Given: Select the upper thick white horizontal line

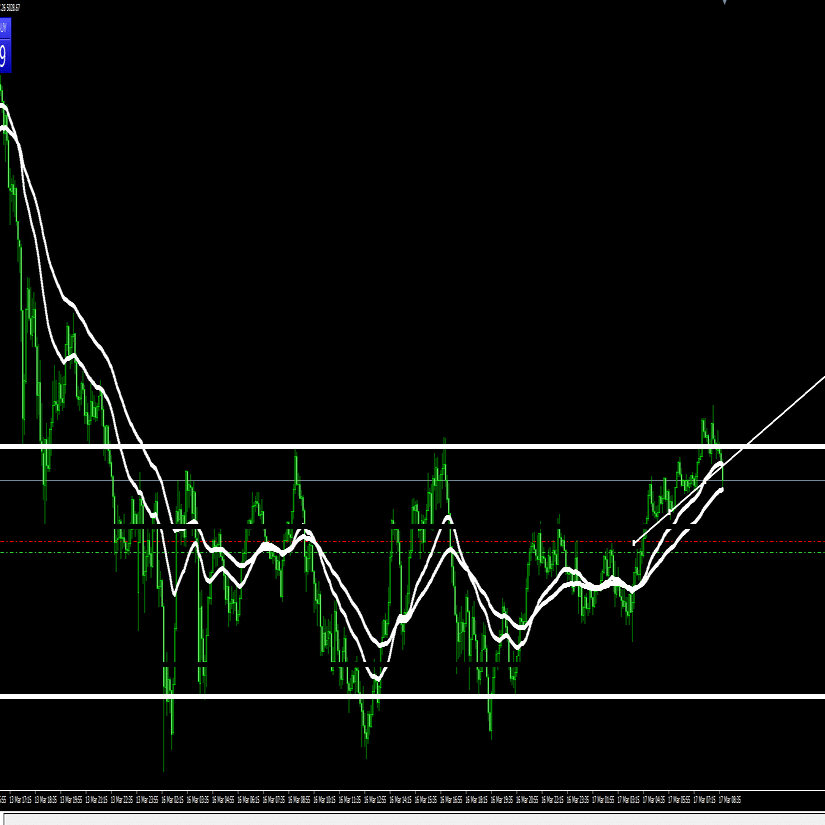Looking at the screenshot, I should pyautogui.click(x=412, y=446).
